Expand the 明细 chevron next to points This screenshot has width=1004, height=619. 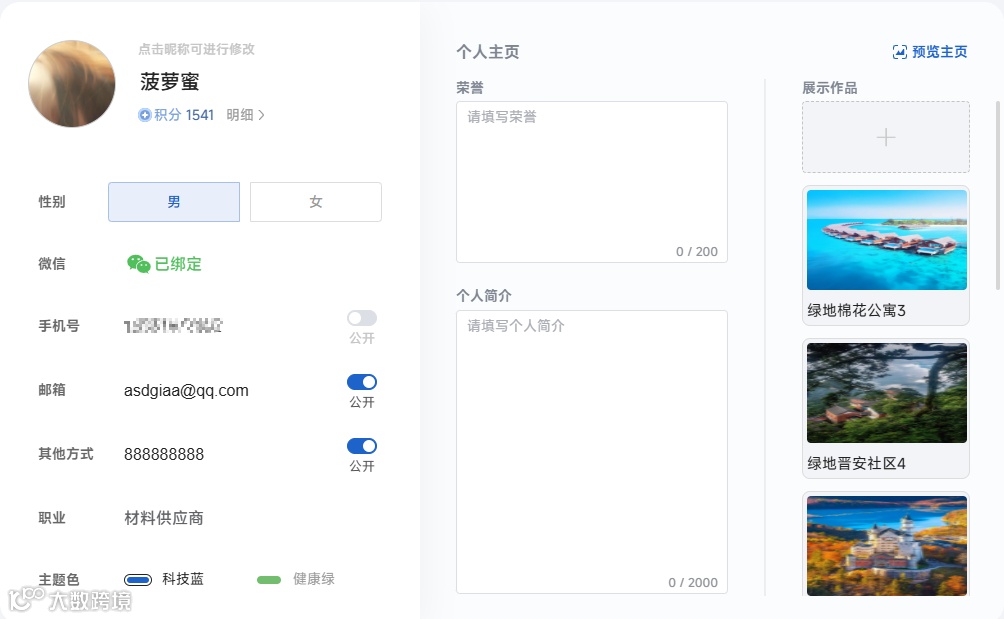pyautogui.click(x=261, y=115)
